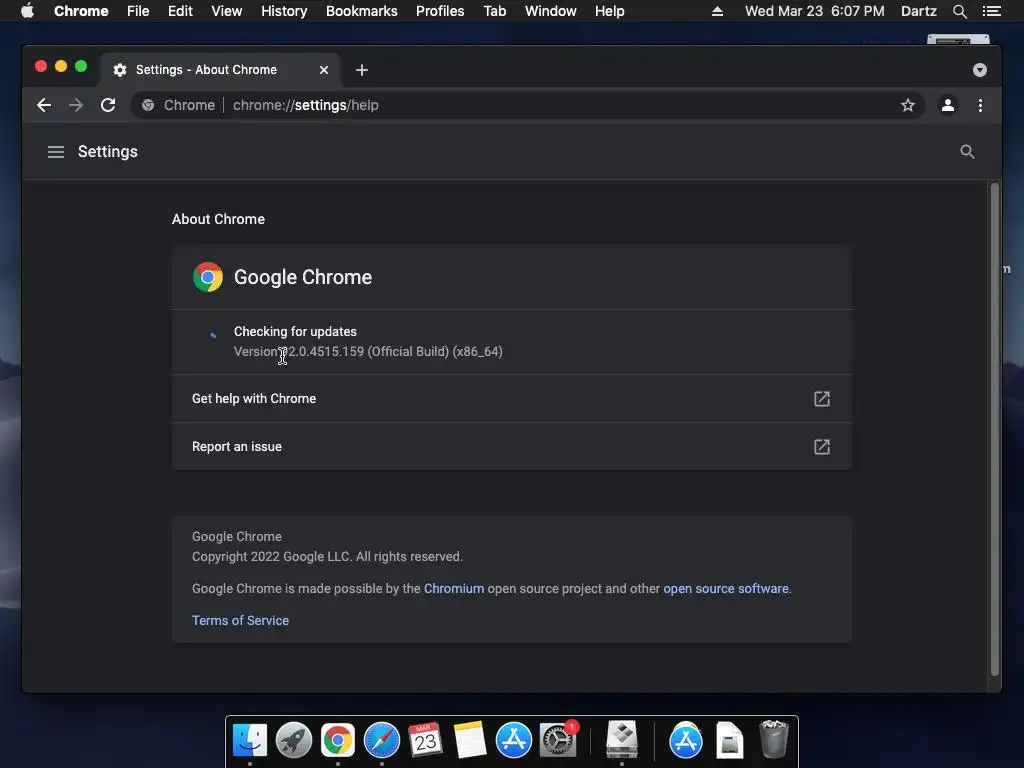Open the Help menu
The image size is (1024, 768).
609,11
